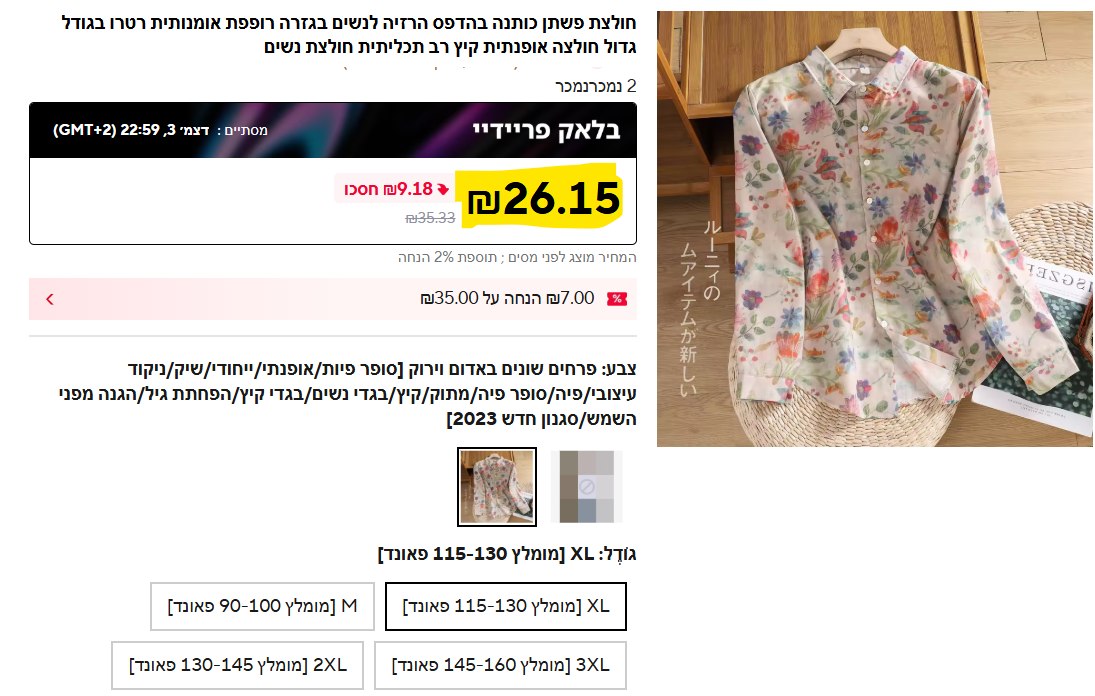Viewport: 1095px width, 696px height.
Task: Click the sale ending time label
Action: click(160, 130)
